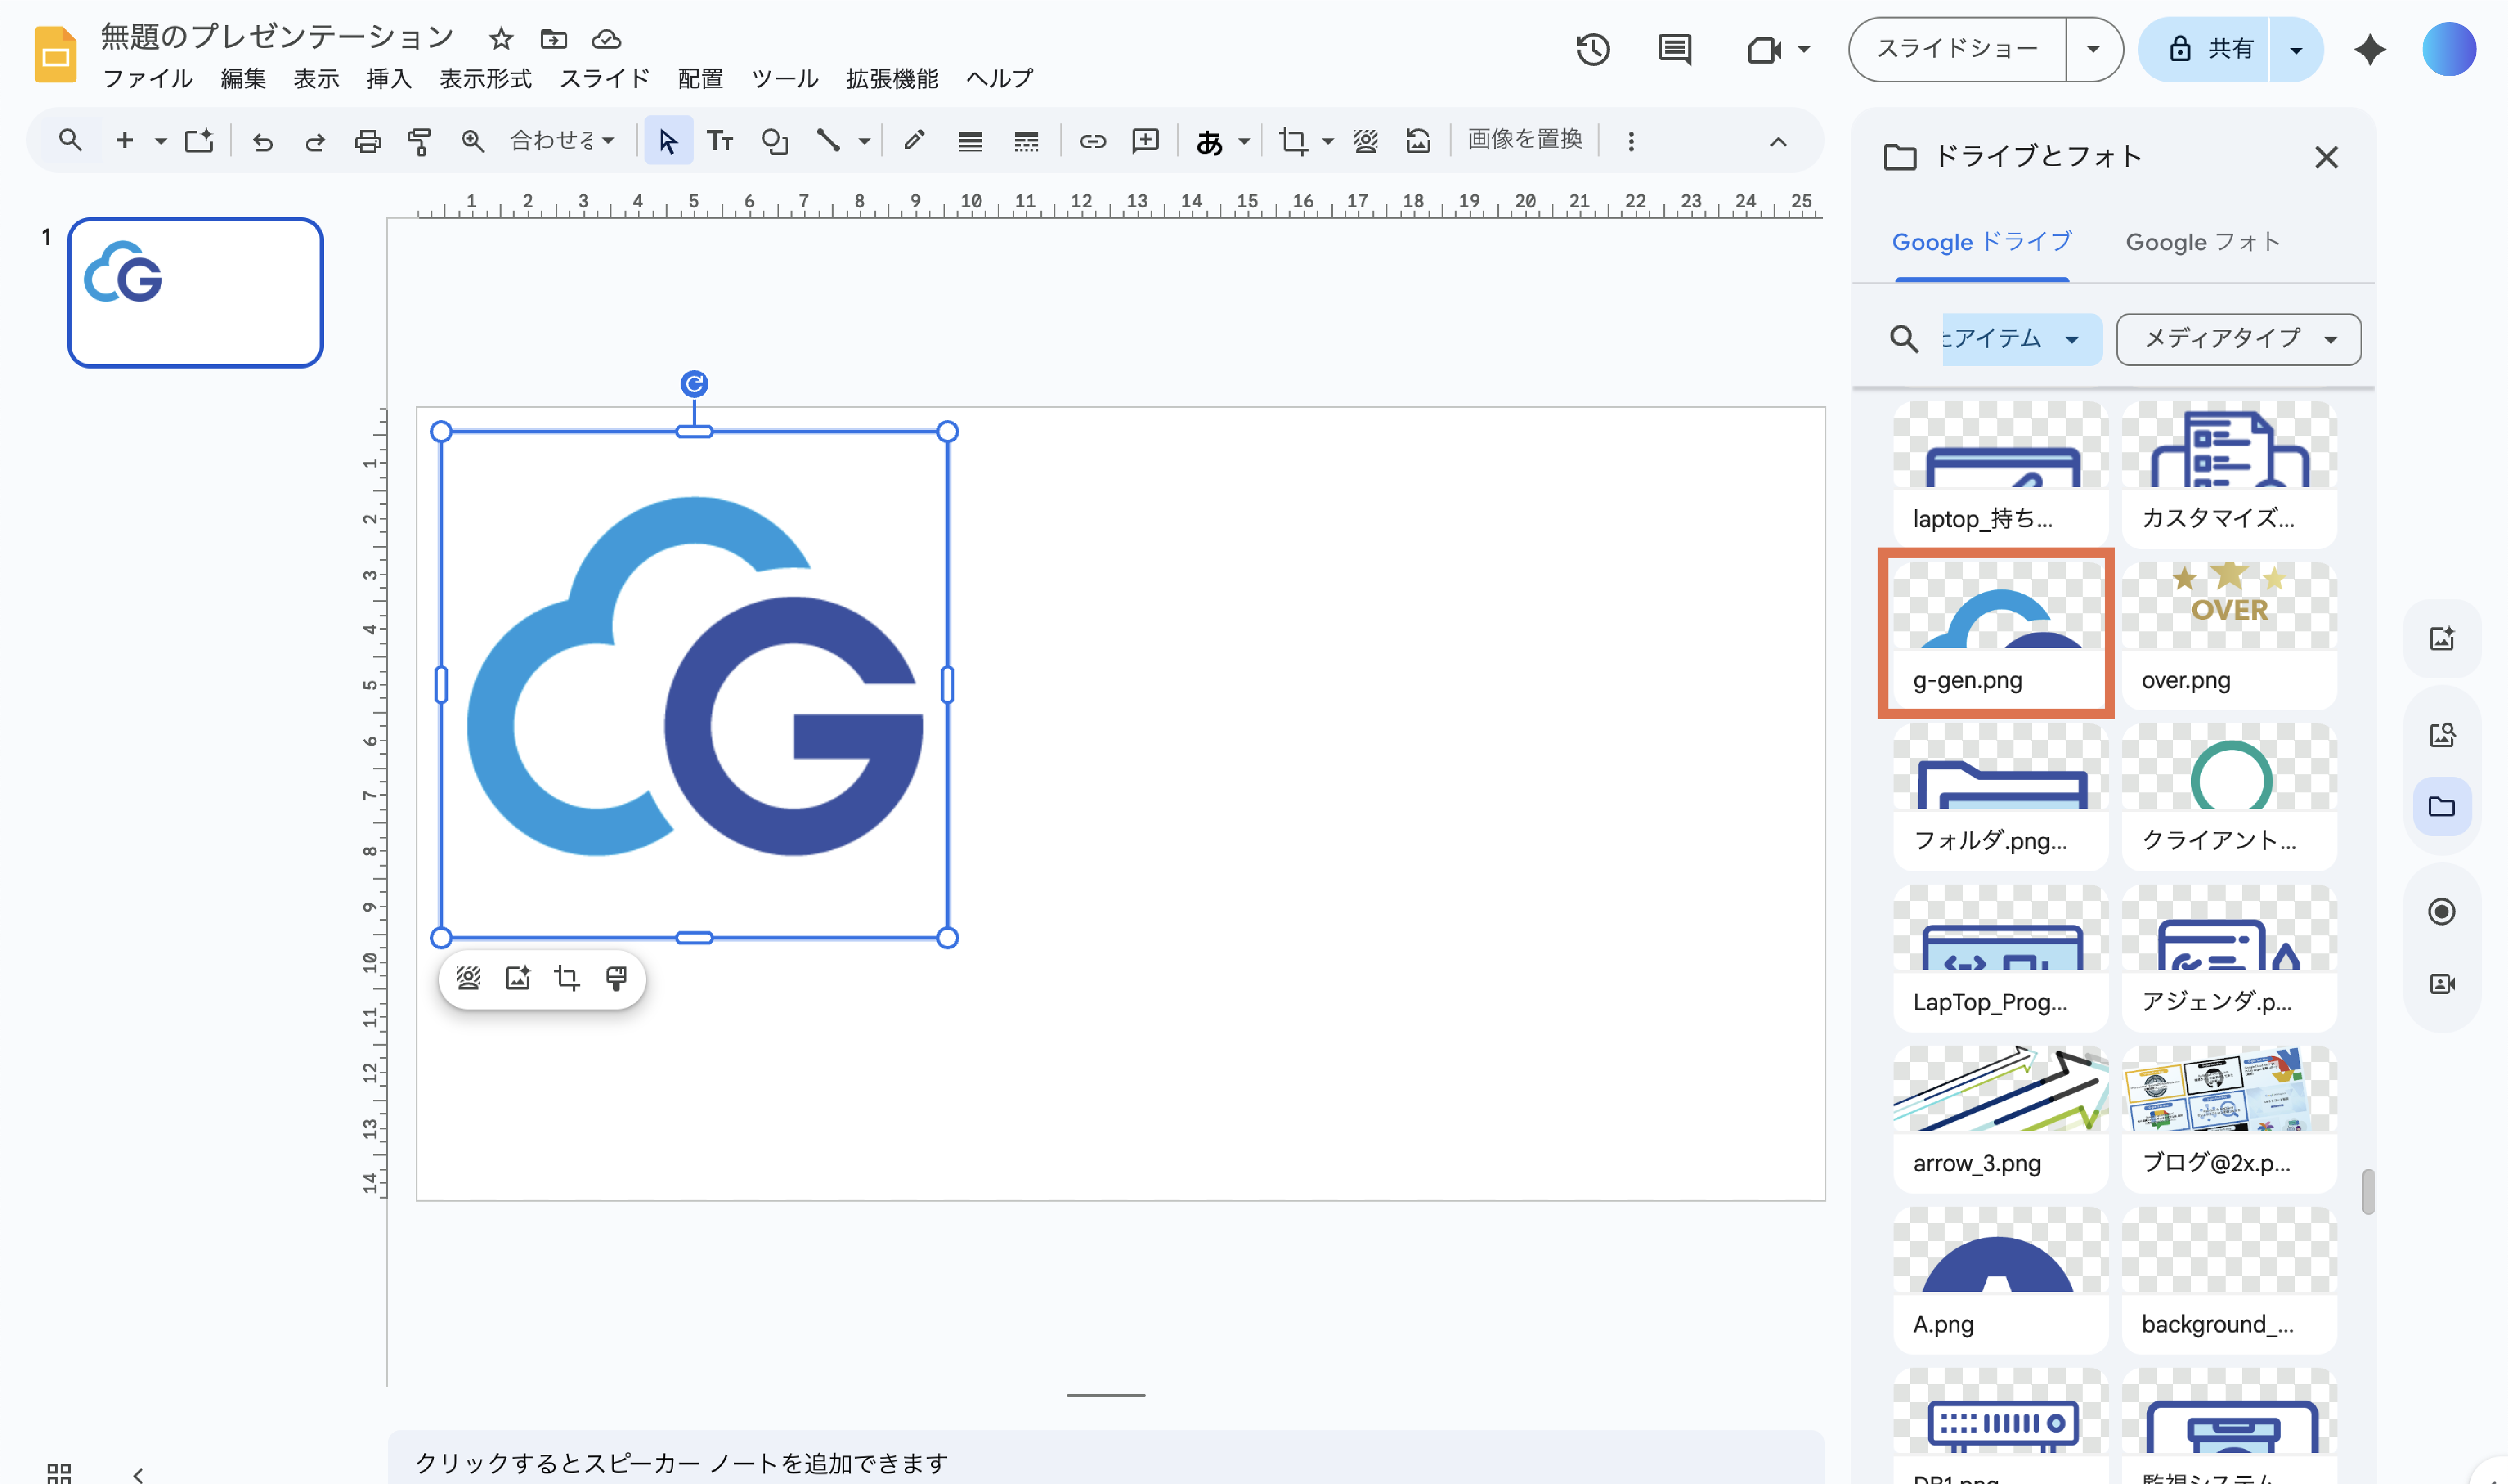Viewport: 2508px width, 1484px height.
Task: Switch to the Google フォト tab
Action: [x=2202, y=242]
